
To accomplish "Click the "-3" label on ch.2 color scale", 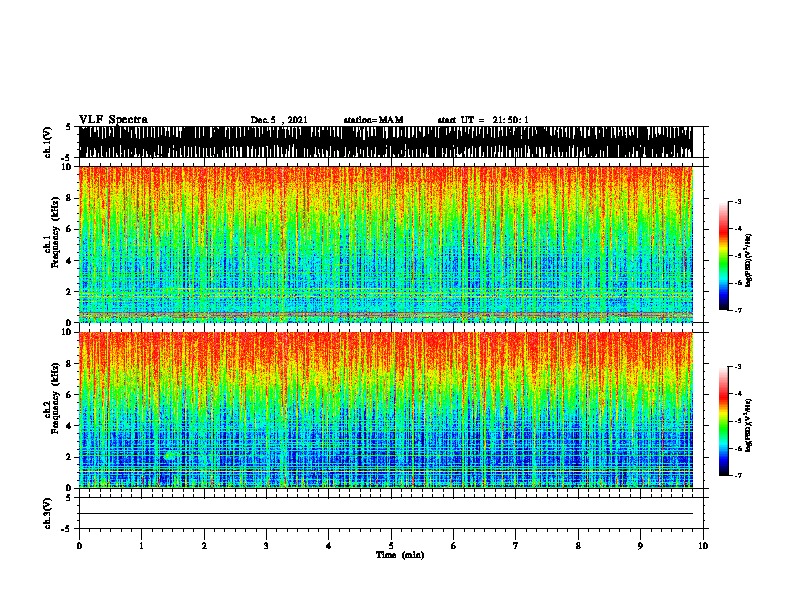I will pos(738,367).
